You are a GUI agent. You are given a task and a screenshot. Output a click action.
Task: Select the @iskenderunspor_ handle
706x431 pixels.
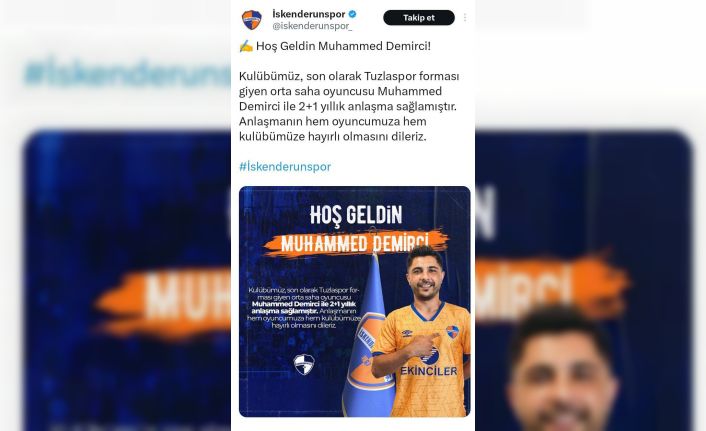(312, 26)
